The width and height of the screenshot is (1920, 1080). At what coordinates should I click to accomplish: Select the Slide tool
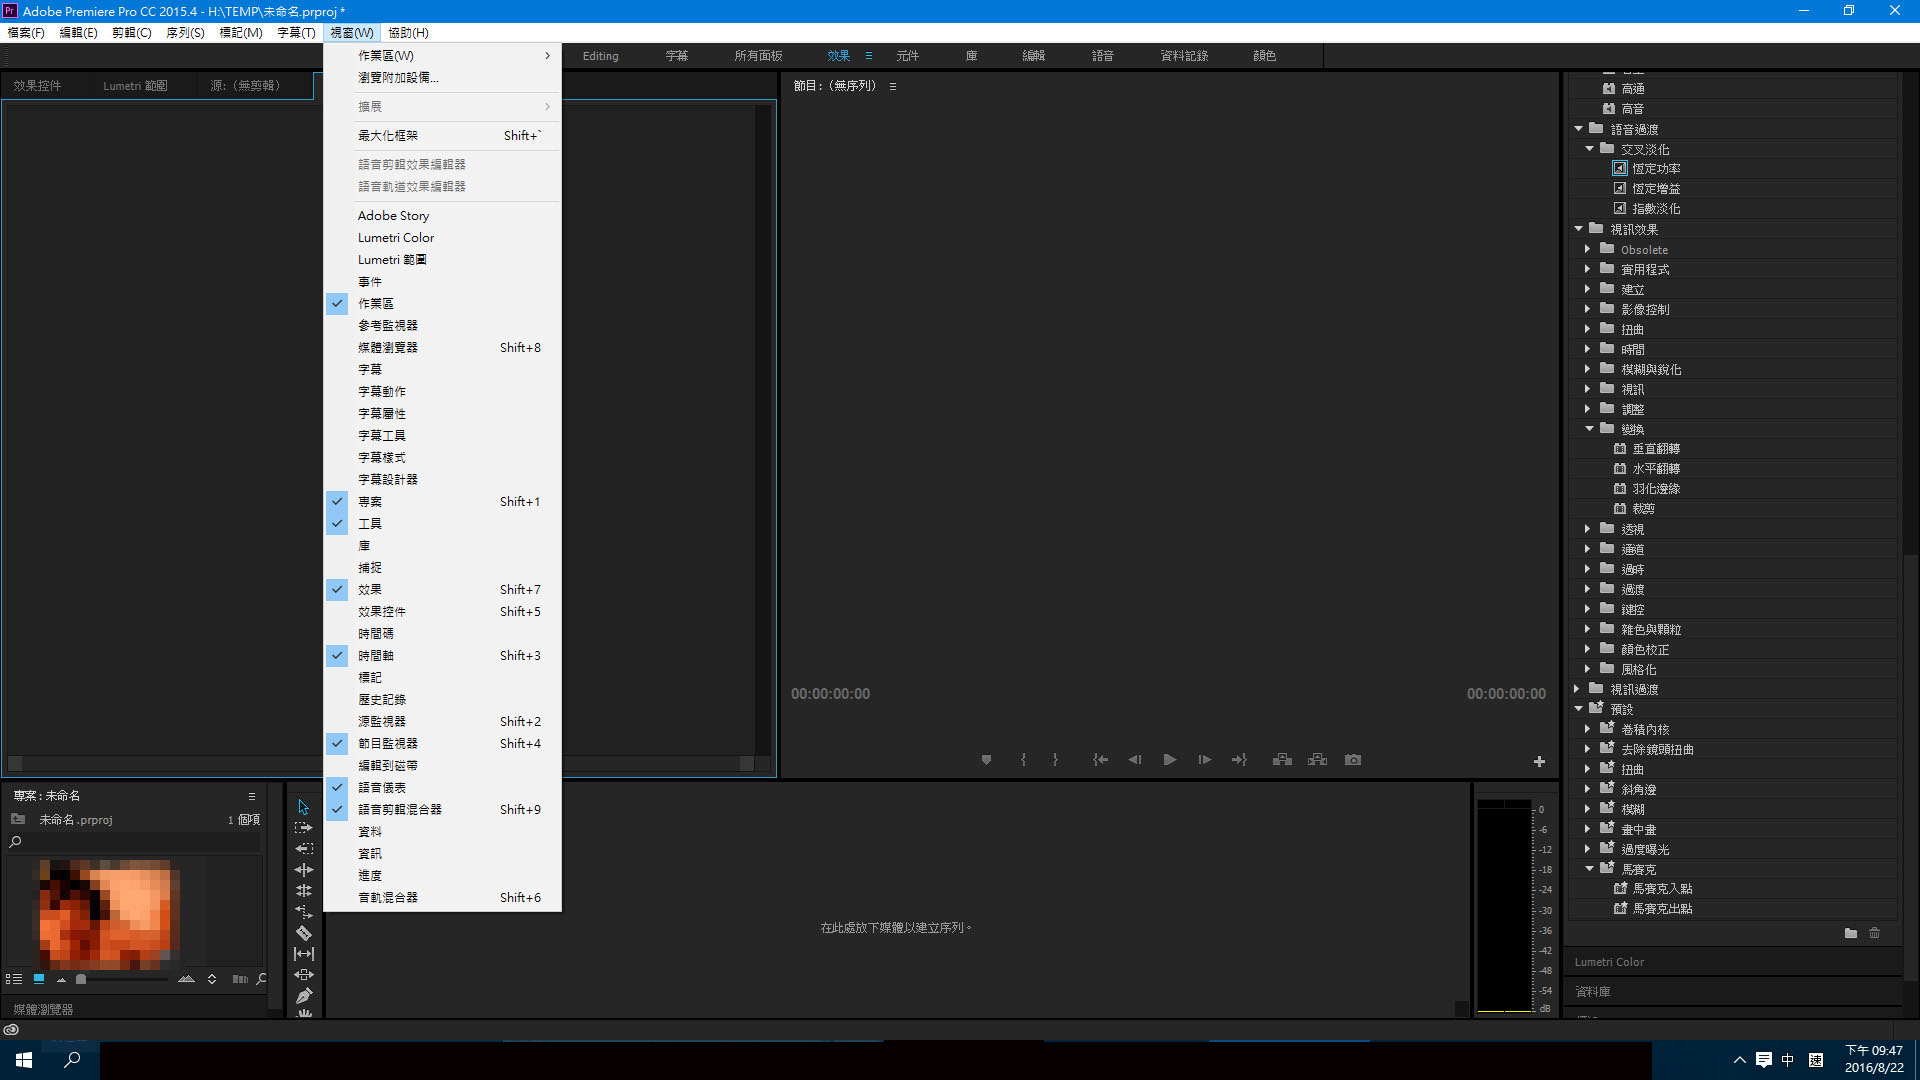point(304,975)
